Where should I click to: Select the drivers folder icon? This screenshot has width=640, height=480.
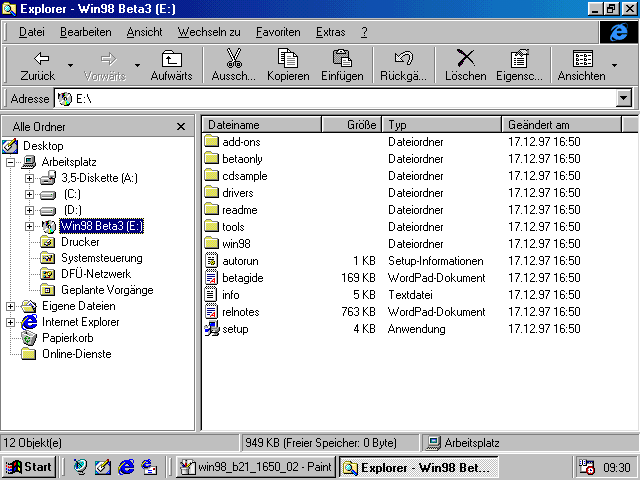pyautogui.click(x=211, y=193)
